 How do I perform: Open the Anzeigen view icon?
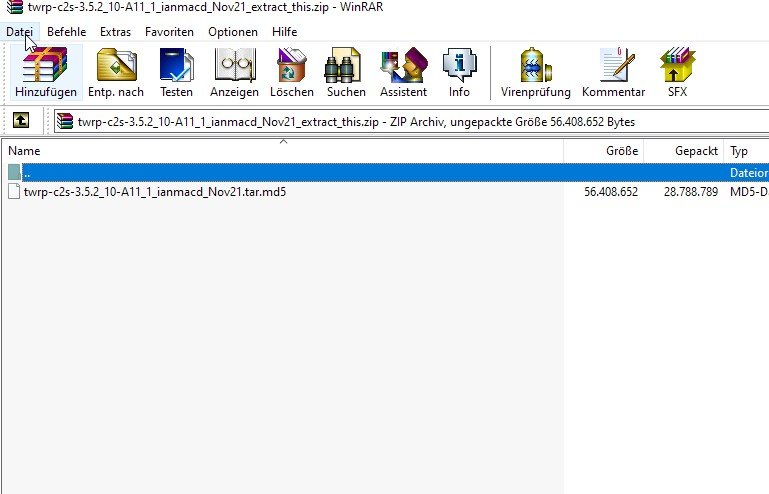click(234, 72)
